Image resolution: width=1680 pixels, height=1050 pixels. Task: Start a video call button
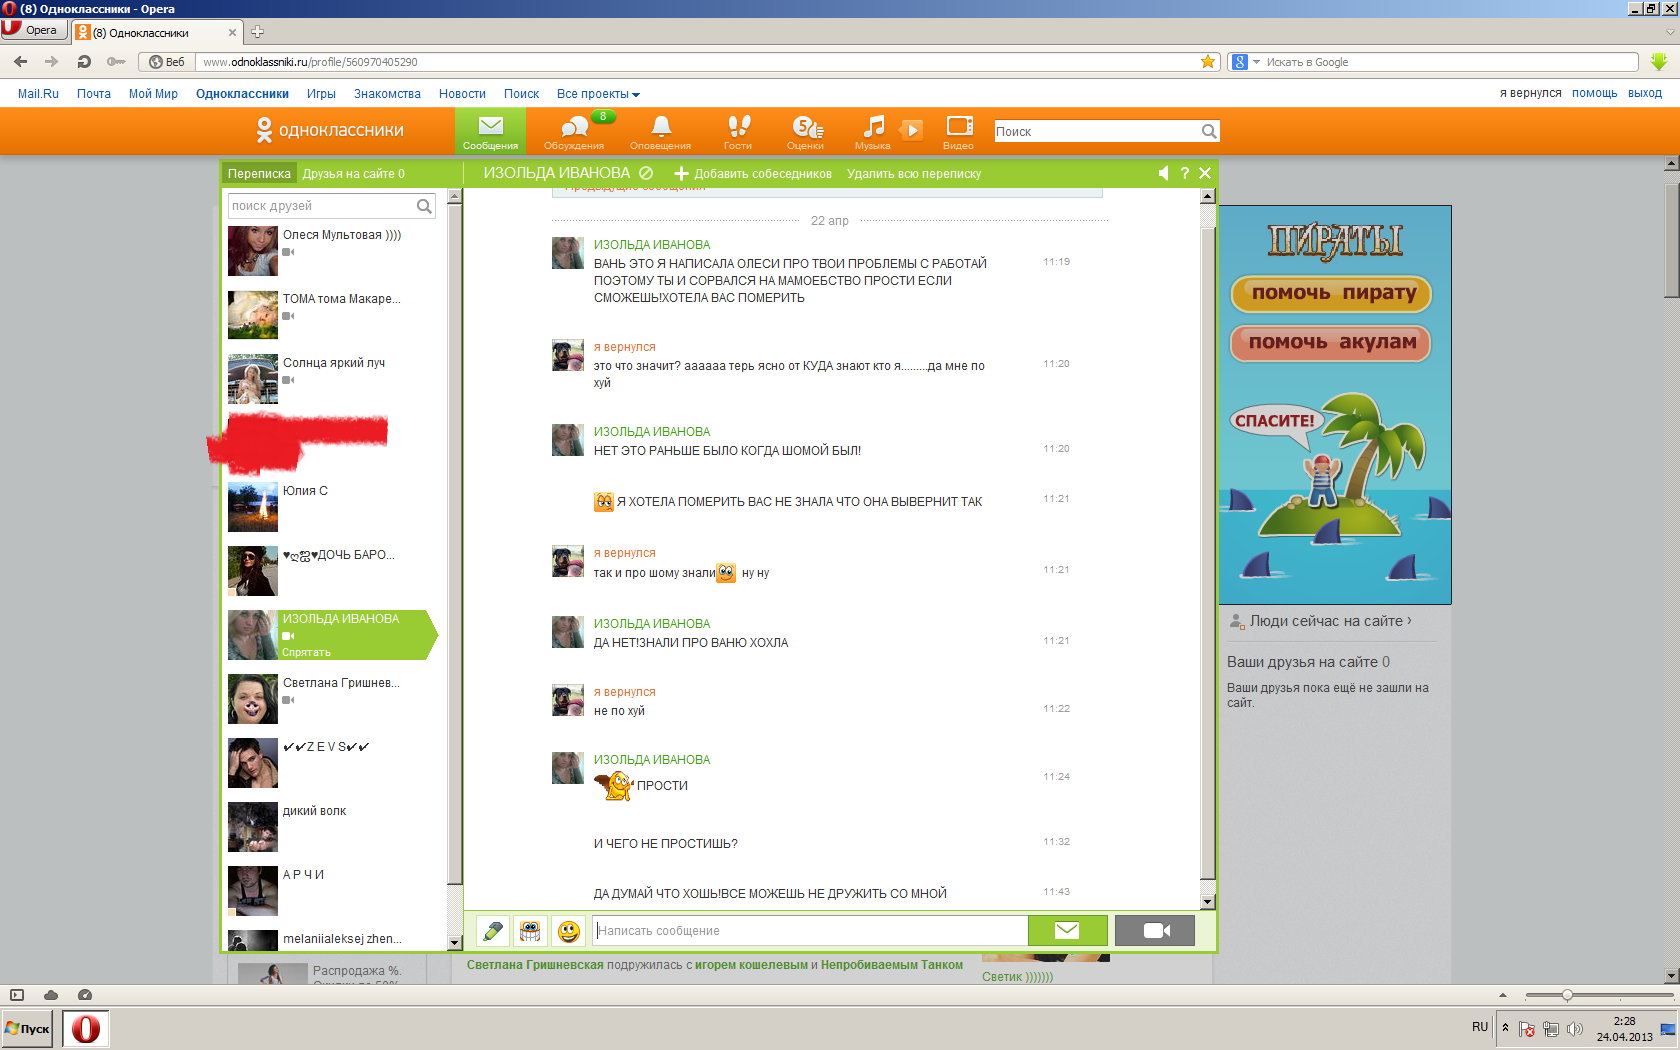pyautogui.click(x=1155, y=930)
